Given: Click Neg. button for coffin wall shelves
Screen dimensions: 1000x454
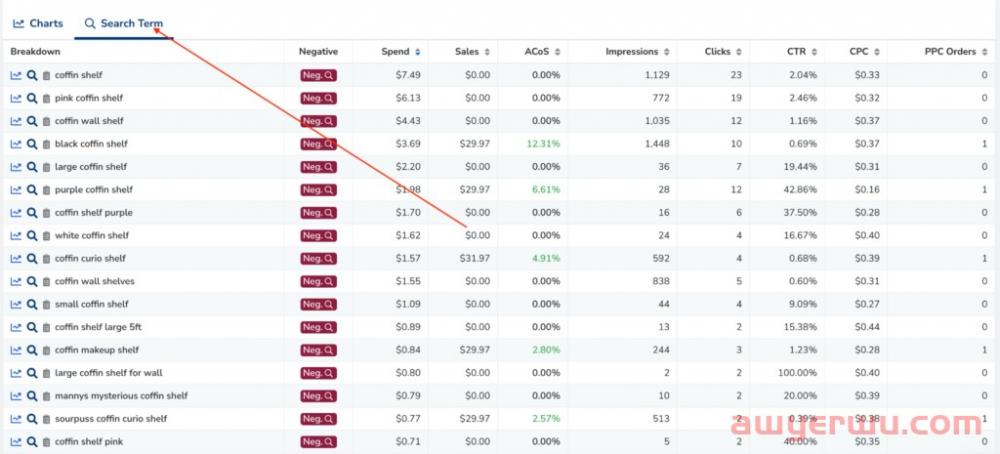Looking at the screenshot, I should [x=318, y=281].
